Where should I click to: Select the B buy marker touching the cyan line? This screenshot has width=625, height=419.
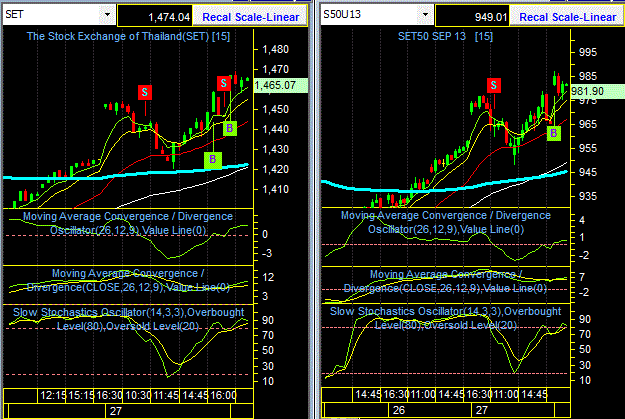pos(212,159)
